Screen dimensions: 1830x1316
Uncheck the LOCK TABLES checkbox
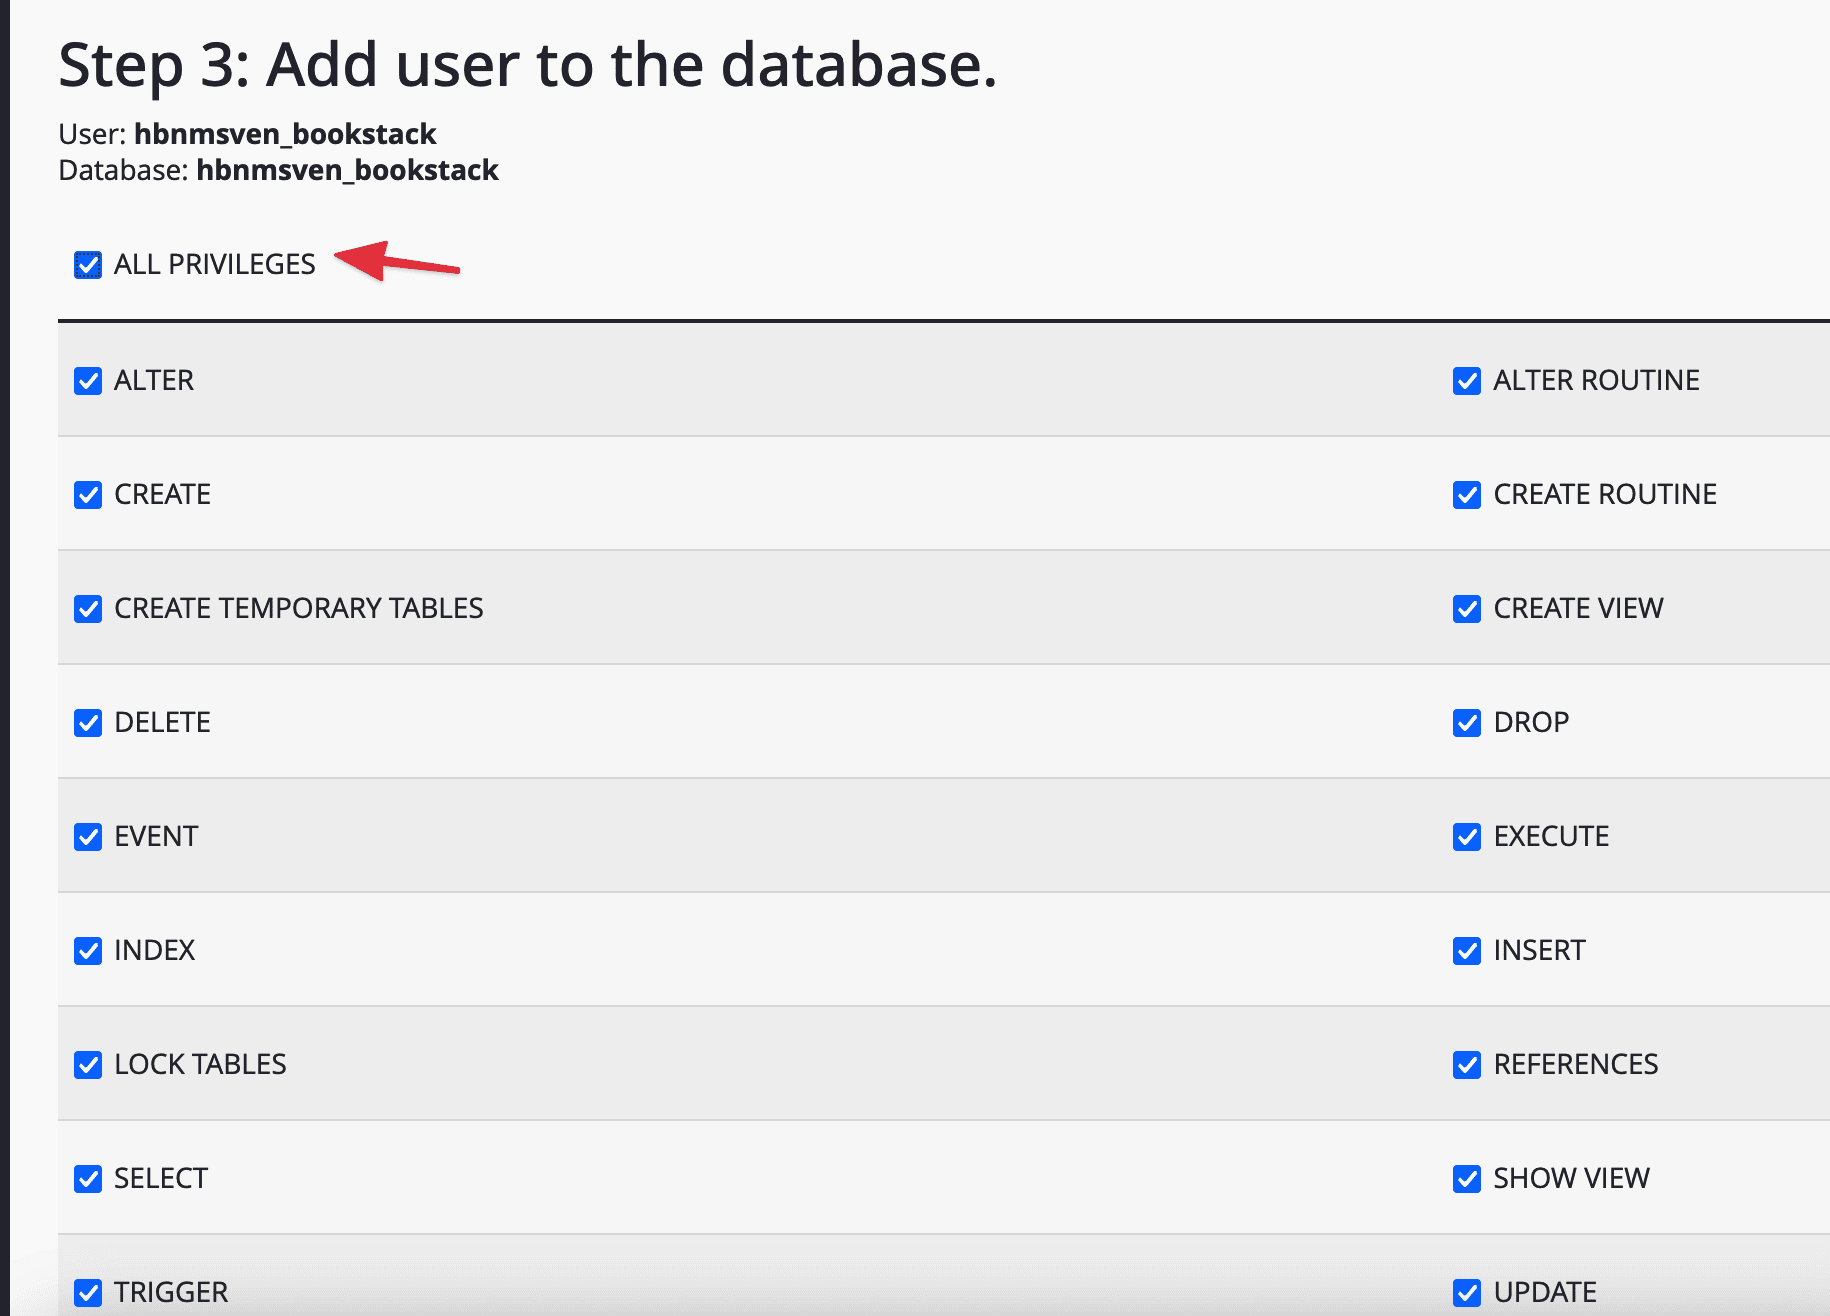click(88, 1065)
